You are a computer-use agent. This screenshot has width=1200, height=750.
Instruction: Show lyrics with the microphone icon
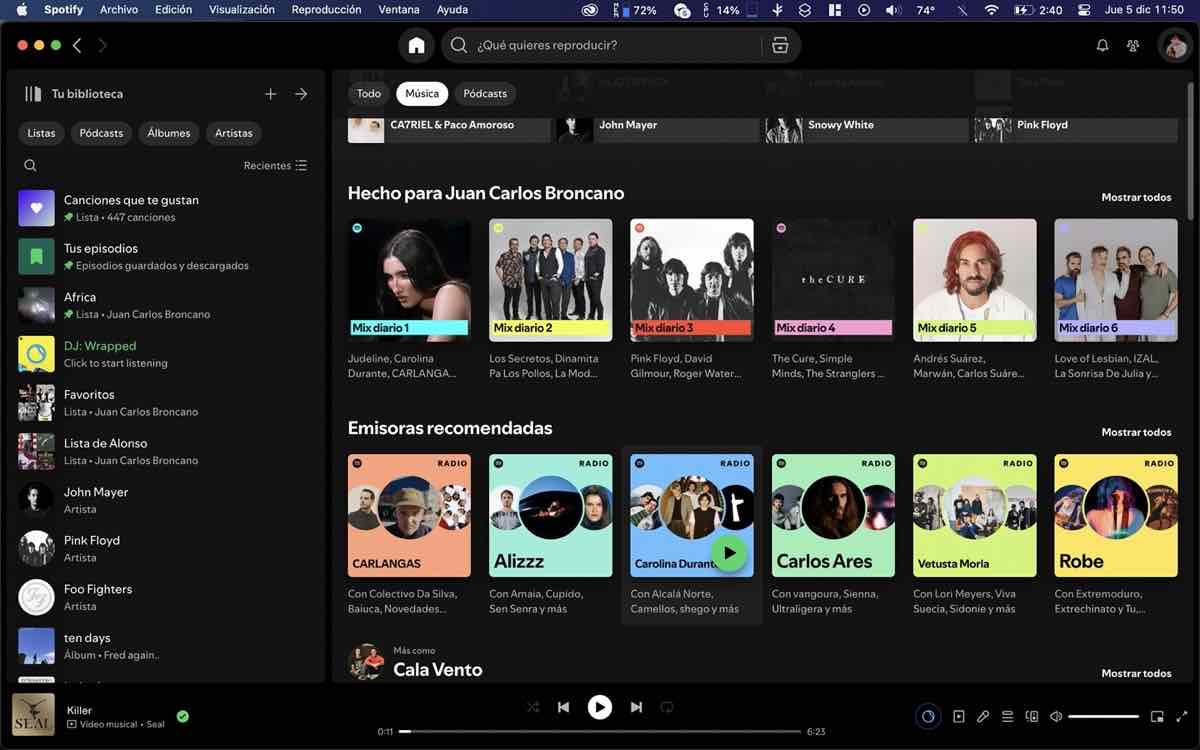pyautogui.click(x=983, y=716)
